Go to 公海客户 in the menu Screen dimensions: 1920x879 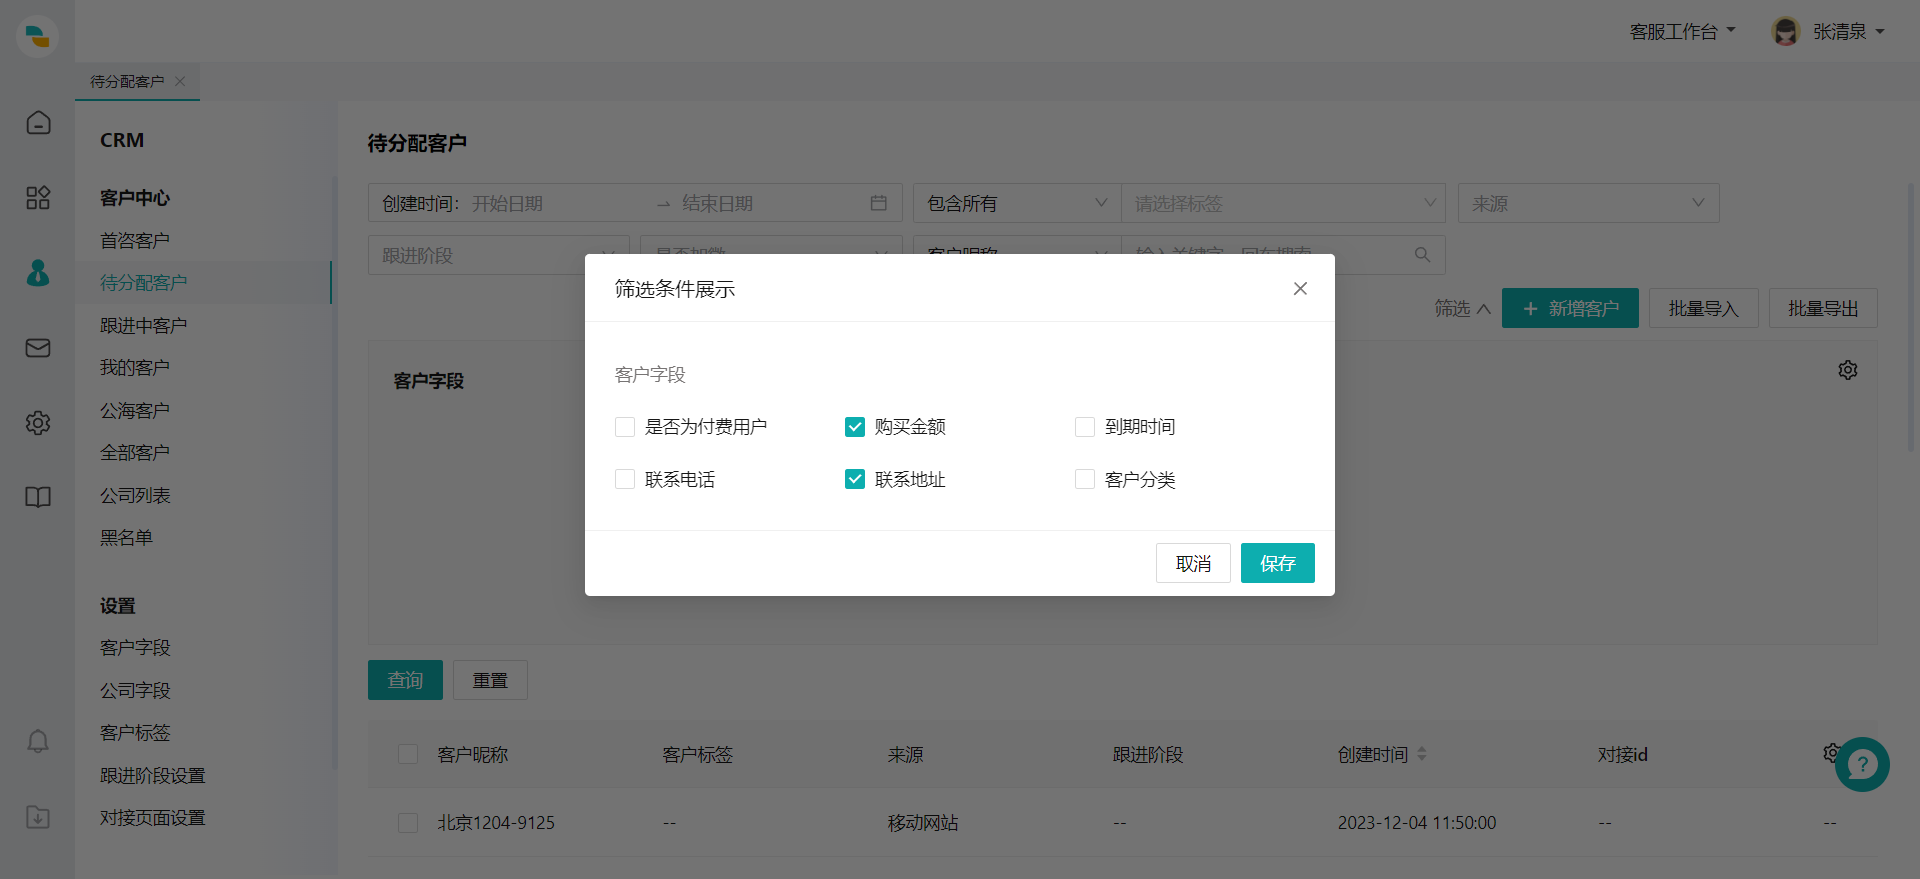coord(135,410)
